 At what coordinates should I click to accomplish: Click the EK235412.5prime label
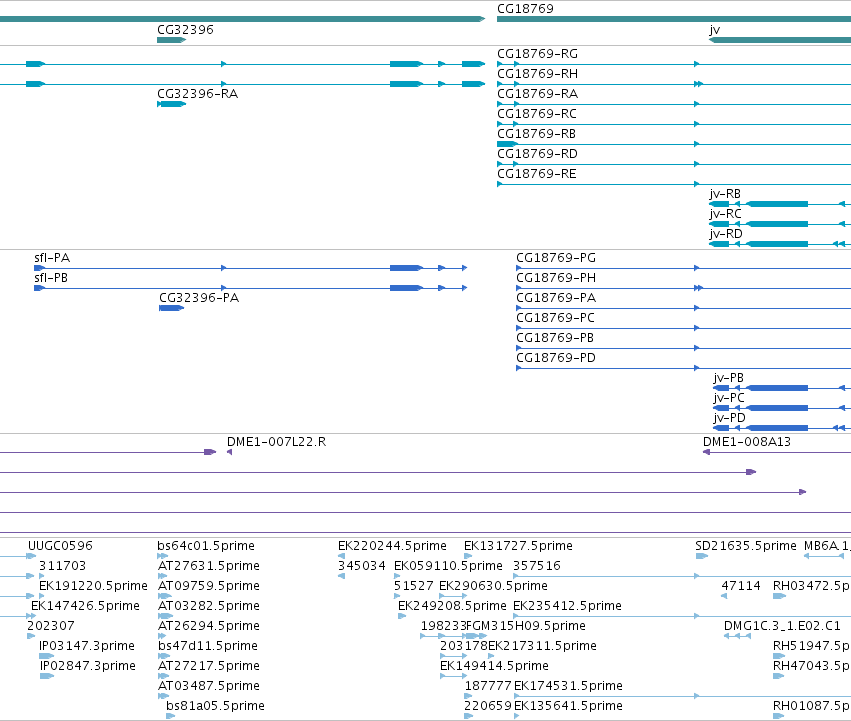568,606
